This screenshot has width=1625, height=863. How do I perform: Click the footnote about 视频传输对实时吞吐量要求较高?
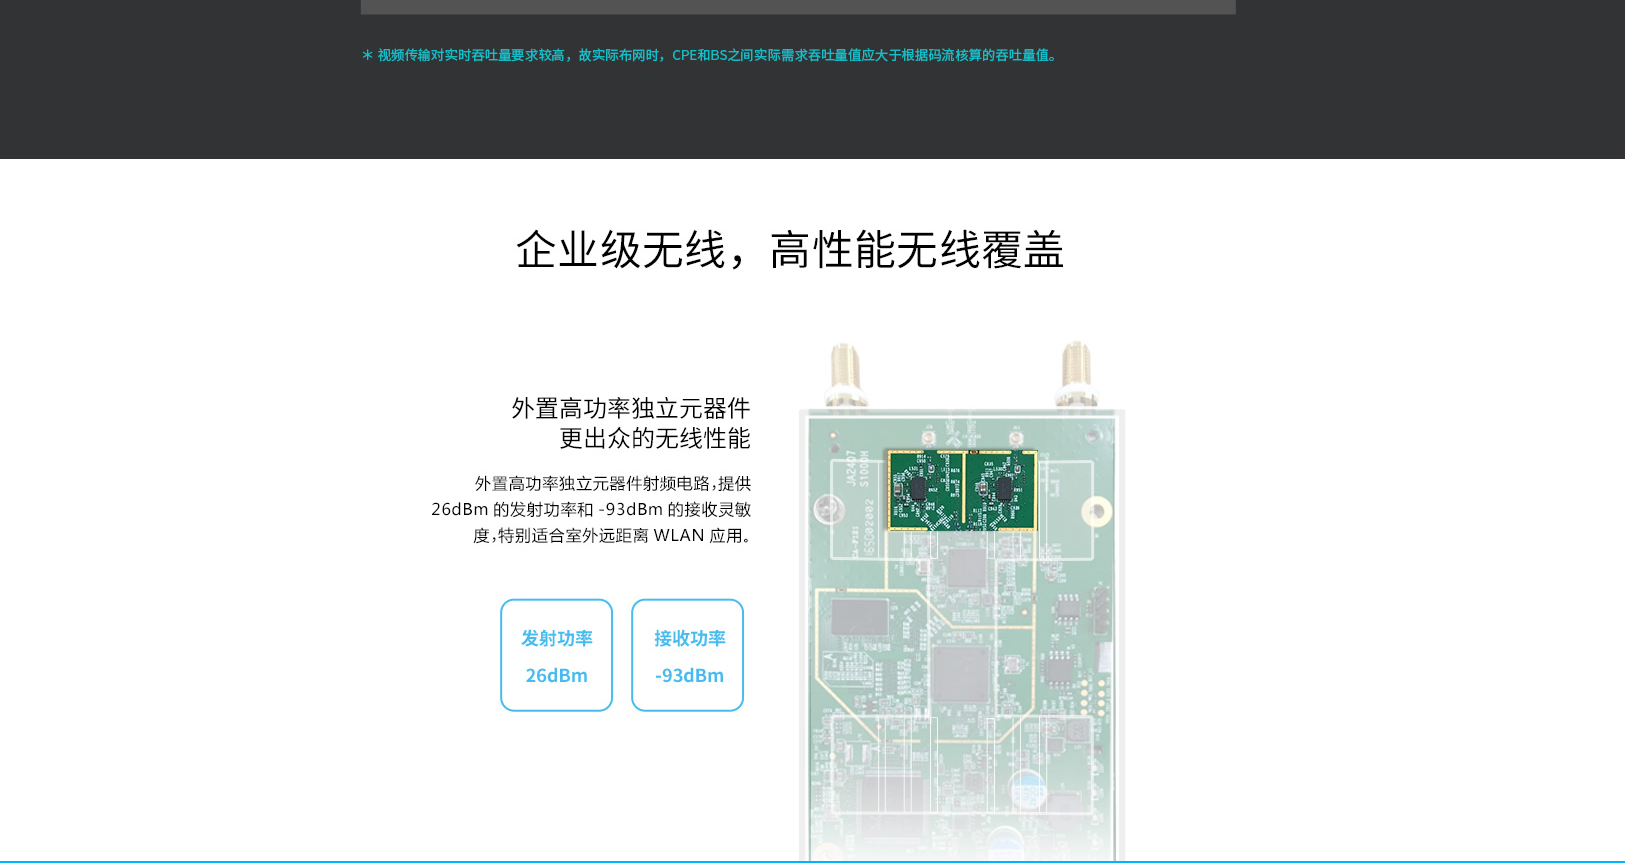(711, 55)
